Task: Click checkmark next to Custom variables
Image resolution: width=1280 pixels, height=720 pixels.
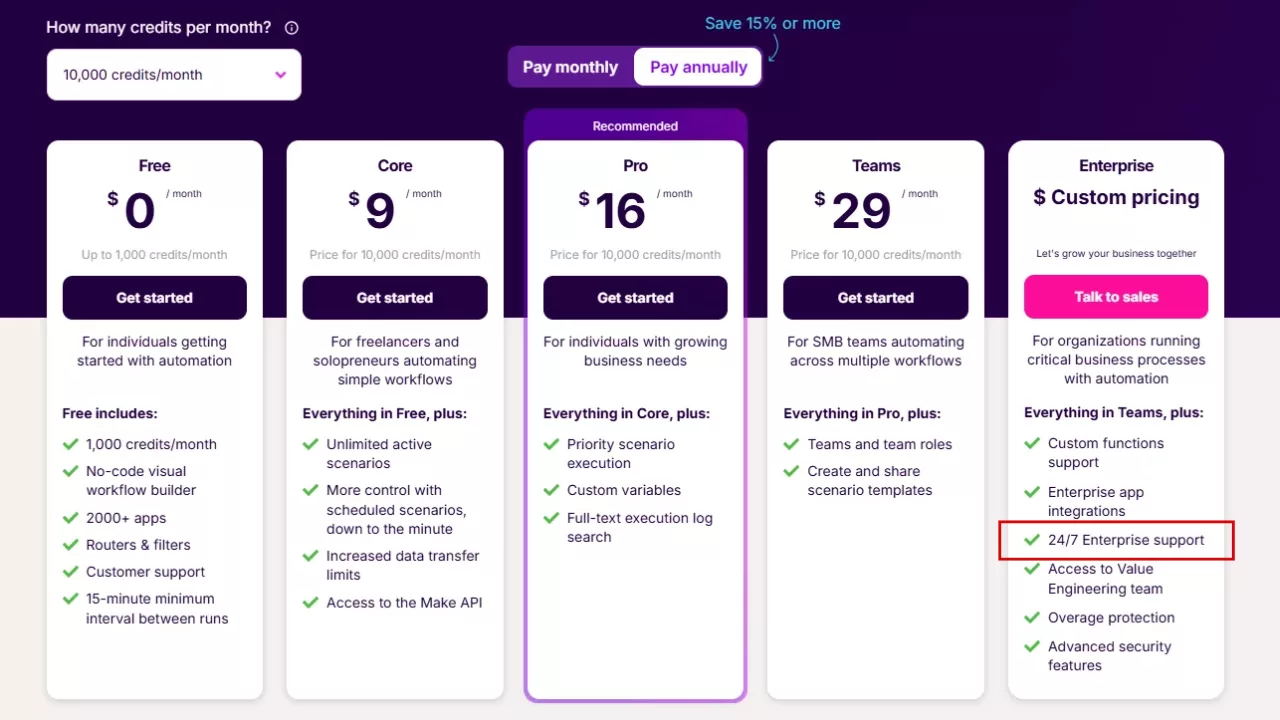Action: pyautogui.click(x=551, y=490)
